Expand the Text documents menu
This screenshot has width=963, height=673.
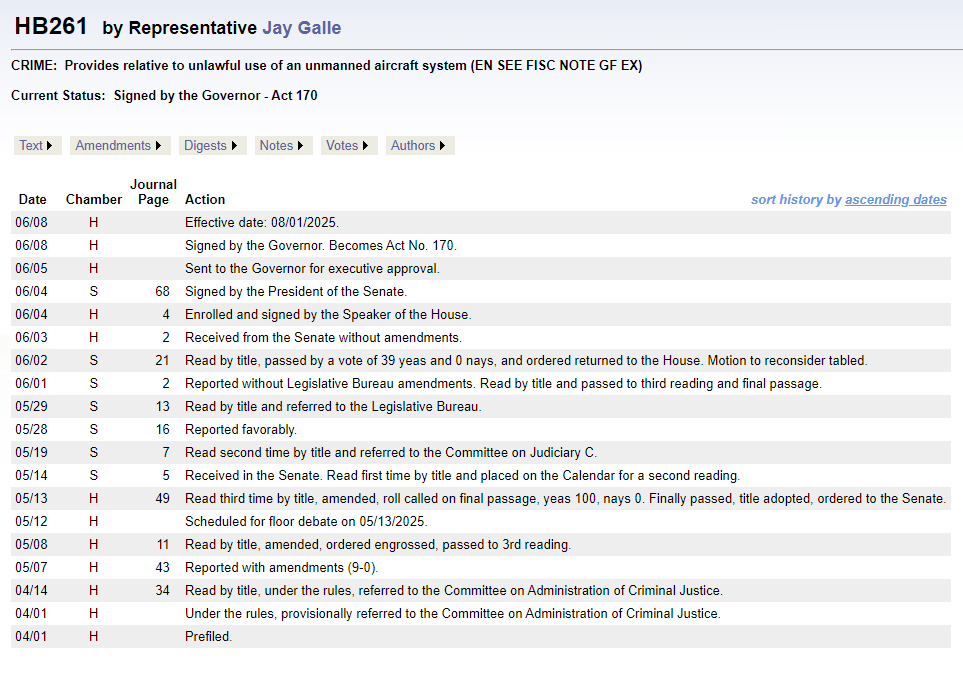click(x=37, y=146)
